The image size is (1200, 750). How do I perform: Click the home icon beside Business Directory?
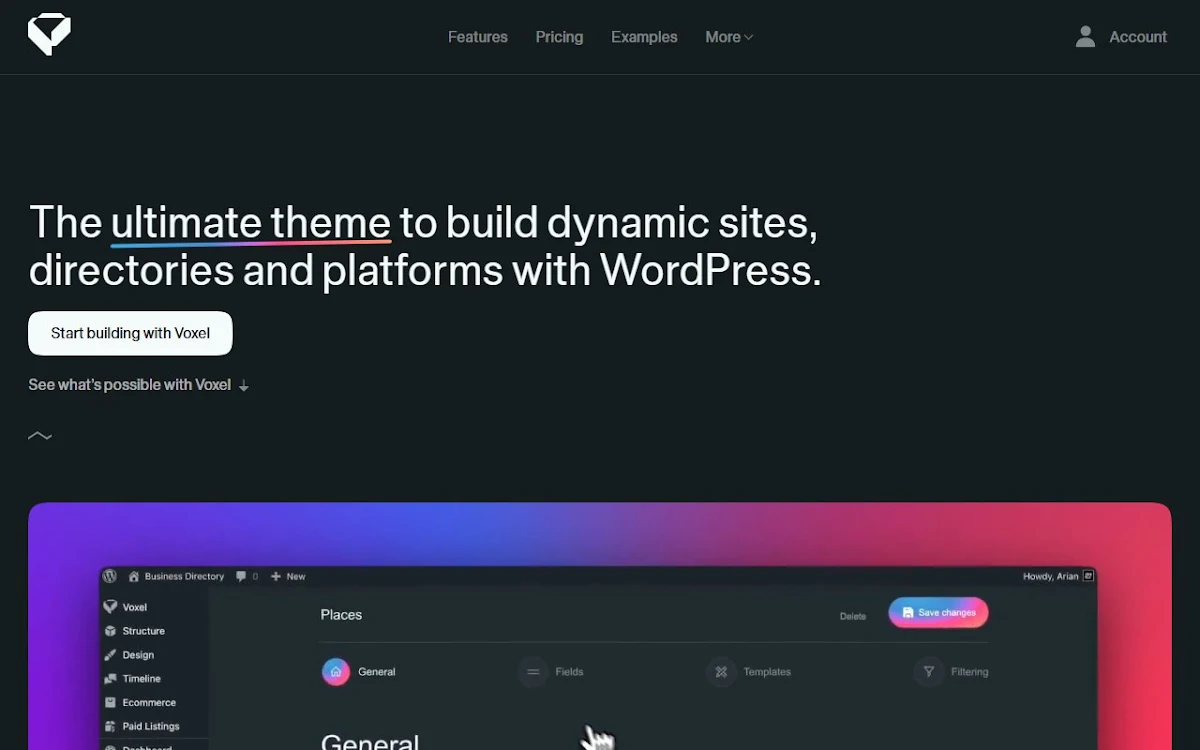(x=134, y=576)
